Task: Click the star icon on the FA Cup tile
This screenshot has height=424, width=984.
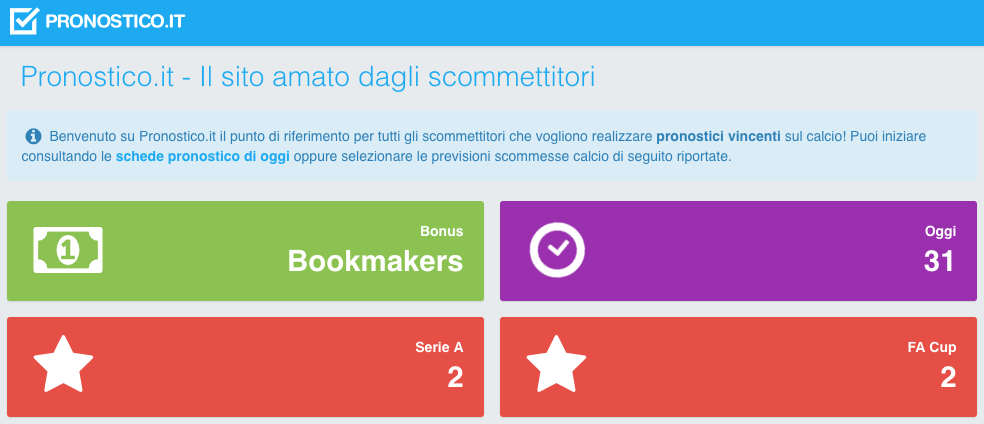Action: [x=556, y=364]
